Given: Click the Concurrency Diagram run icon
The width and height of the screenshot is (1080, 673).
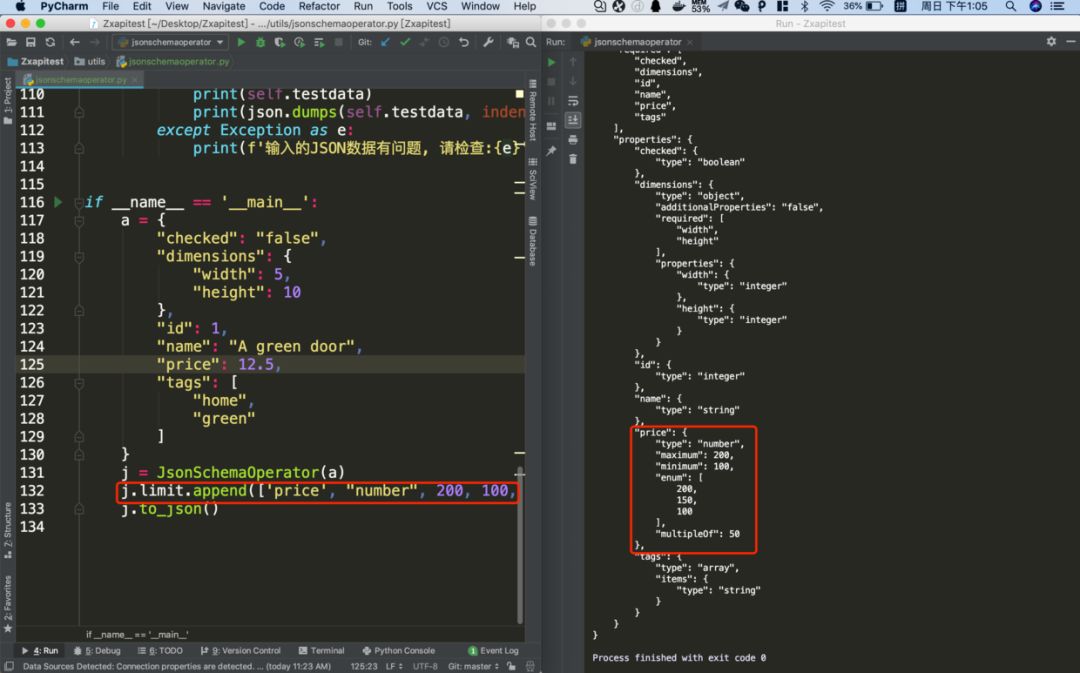Looking at the screenshot, I should [x=319, y=42].
